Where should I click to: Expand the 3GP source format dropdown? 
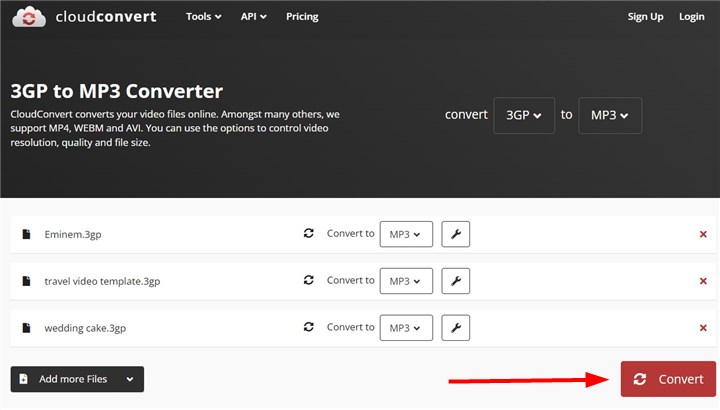point(524,115)
